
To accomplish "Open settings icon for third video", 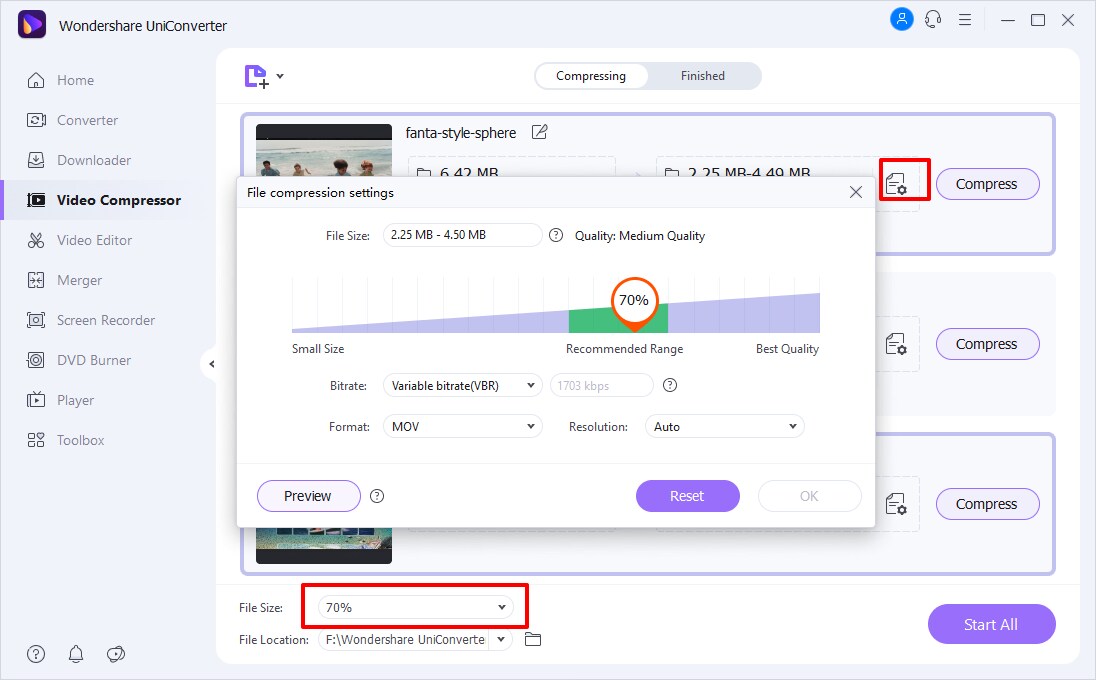I will tap(896, 504).
